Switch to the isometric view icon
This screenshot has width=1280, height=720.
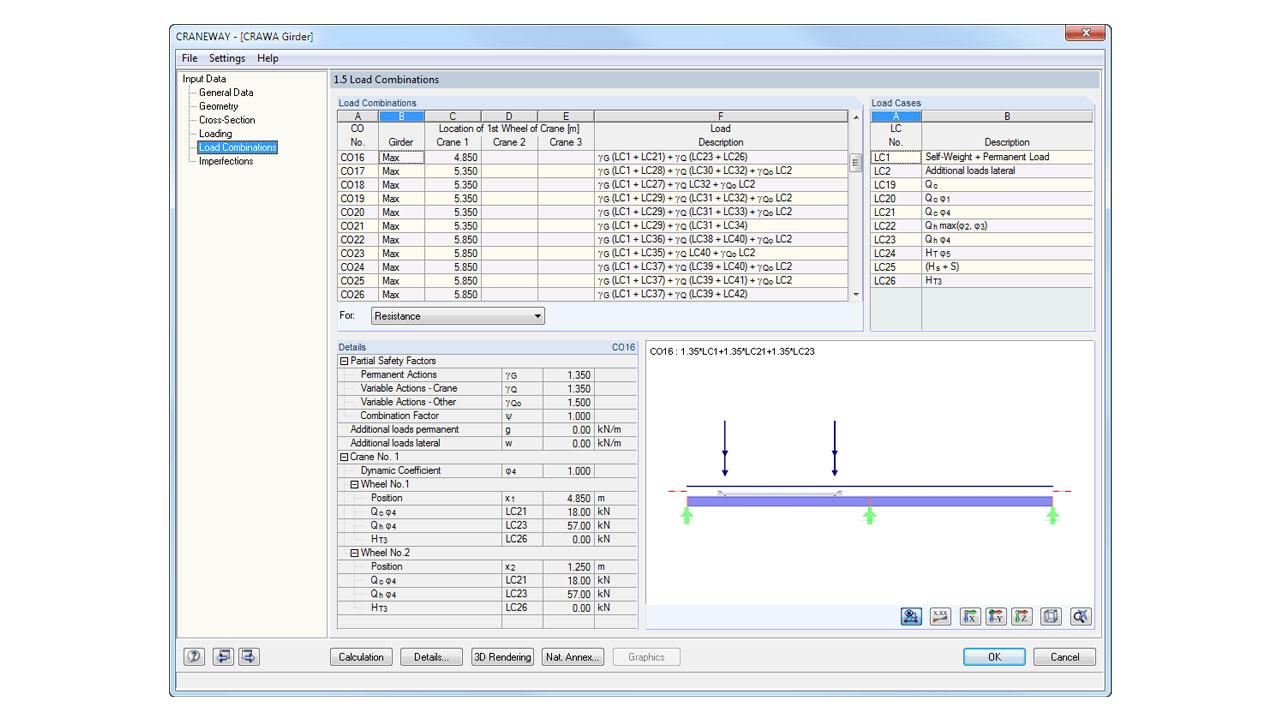pos(1050,616)
